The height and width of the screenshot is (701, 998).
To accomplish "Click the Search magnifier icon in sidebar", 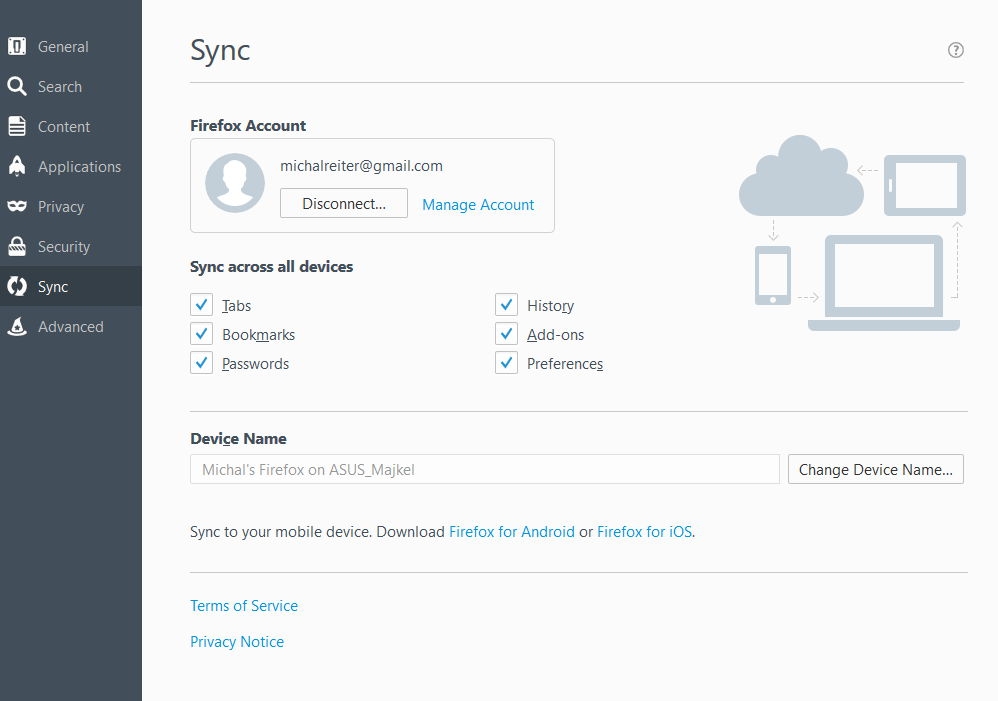I will click(x=17, y=86).
